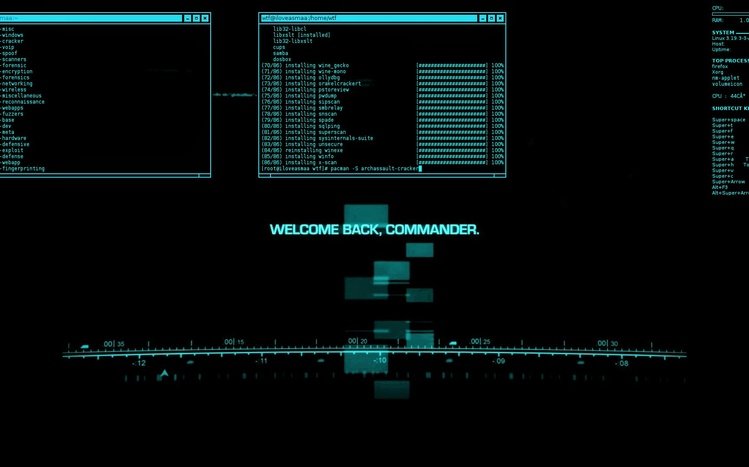Select the '-exploit' line in left terminal
749x467 pixels.
[12, 150]
